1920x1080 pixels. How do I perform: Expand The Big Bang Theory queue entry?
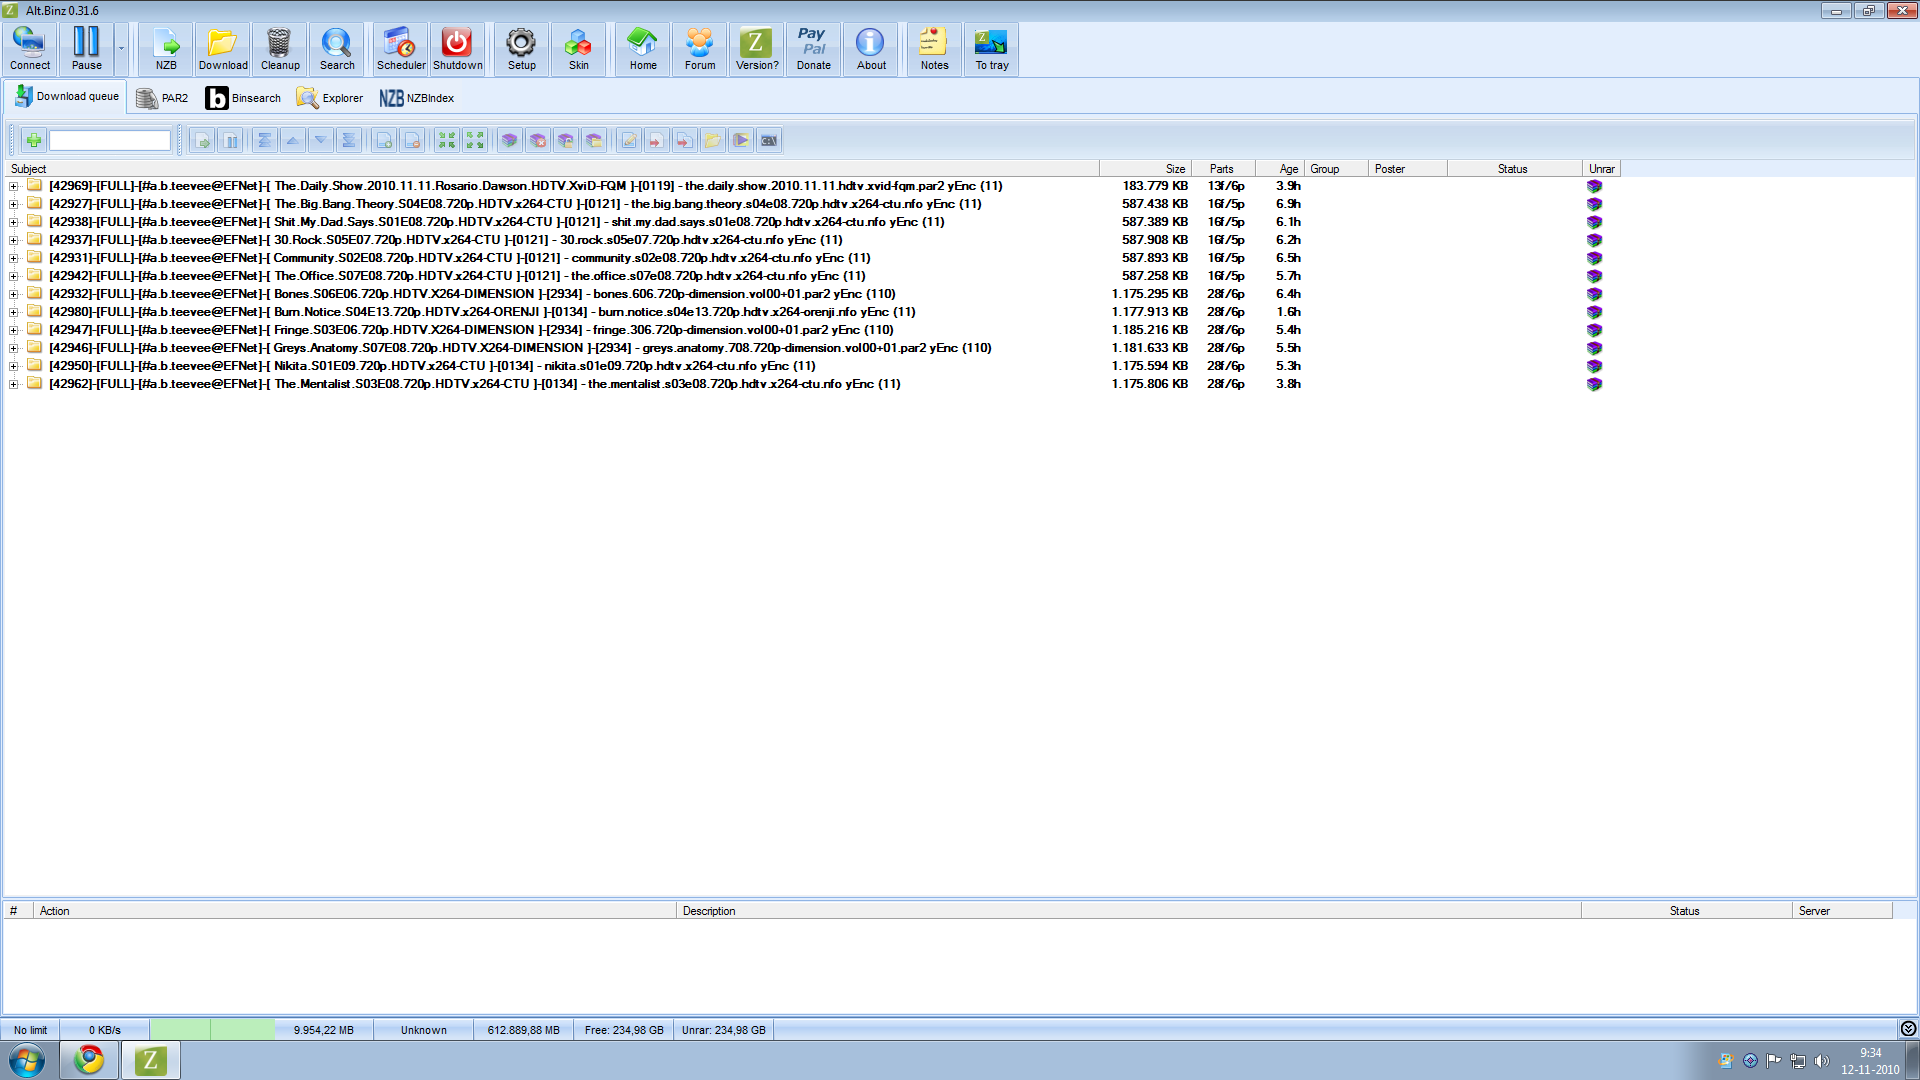point(14,204)
